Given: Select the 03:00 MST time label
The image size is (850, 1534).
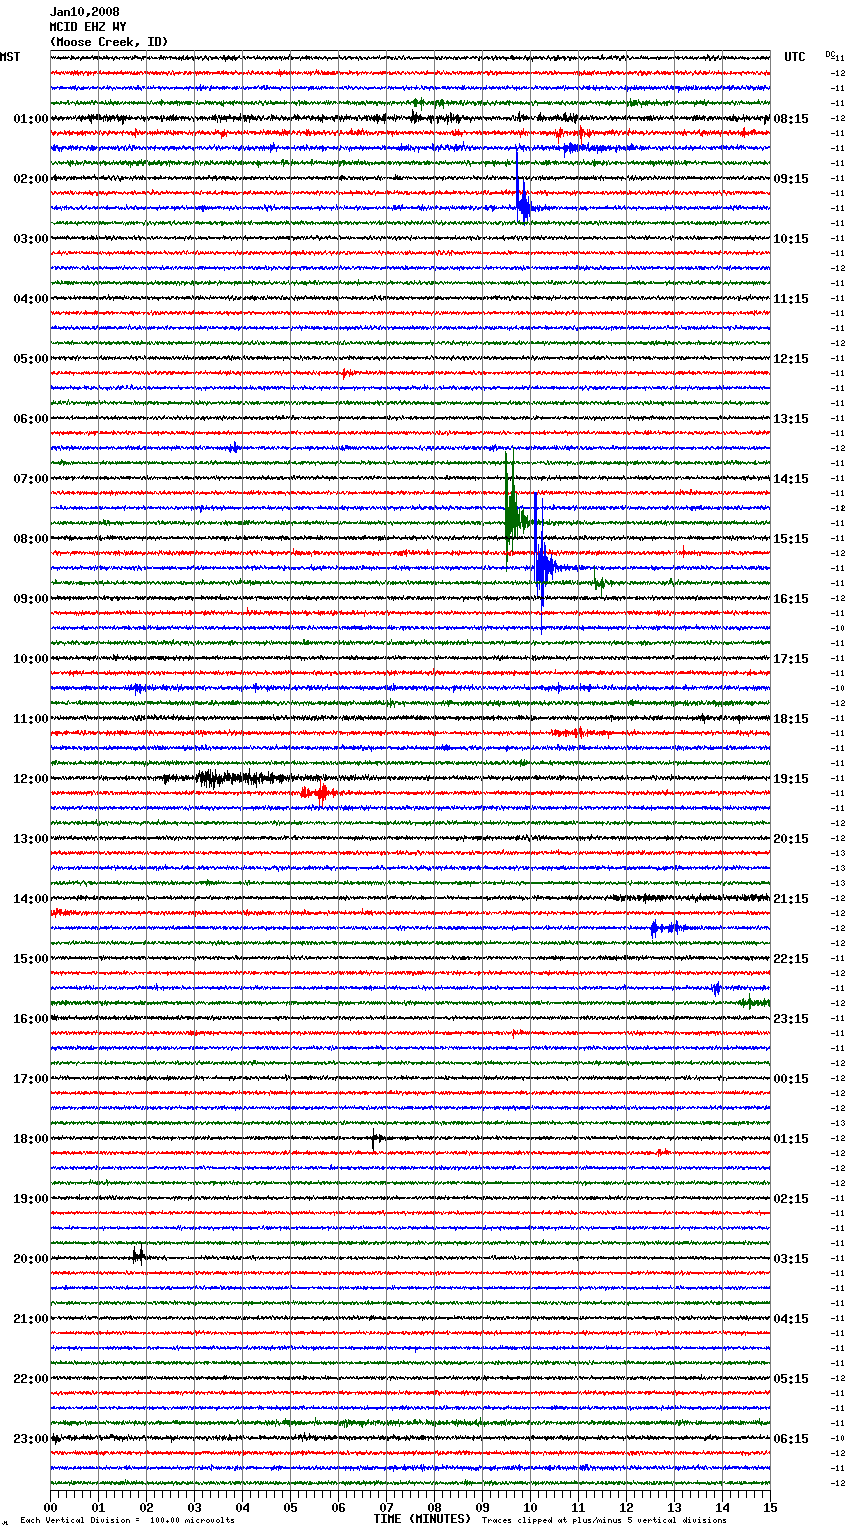Looking at the screenshot, I should [x=30, y=239].
